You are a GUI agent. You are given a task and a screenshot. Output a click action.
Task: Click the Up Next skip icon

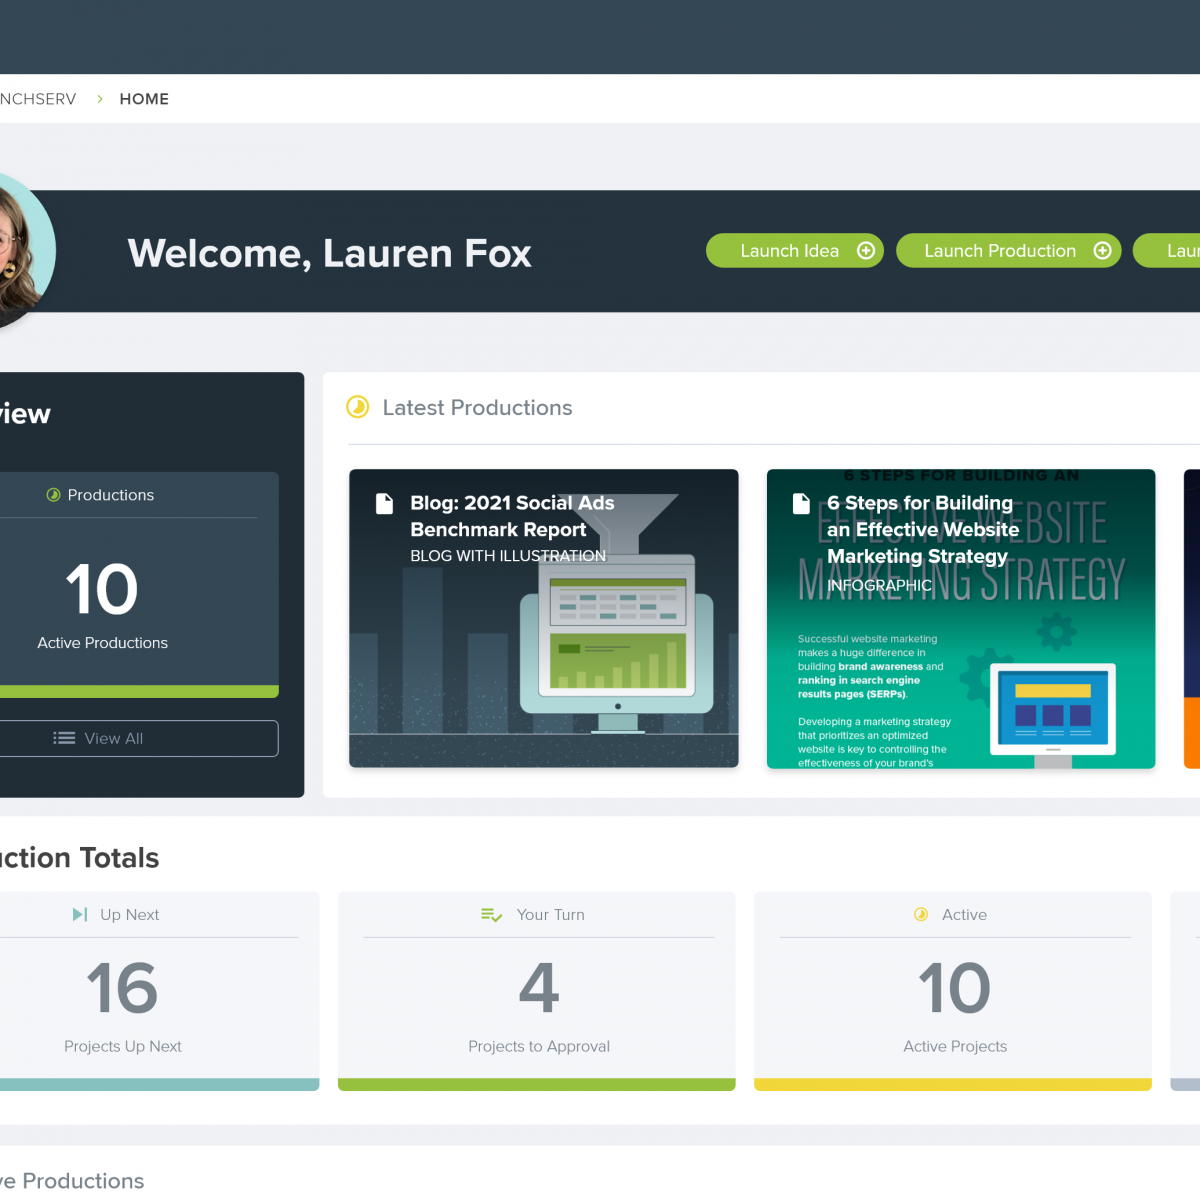[x=80, y=915]
